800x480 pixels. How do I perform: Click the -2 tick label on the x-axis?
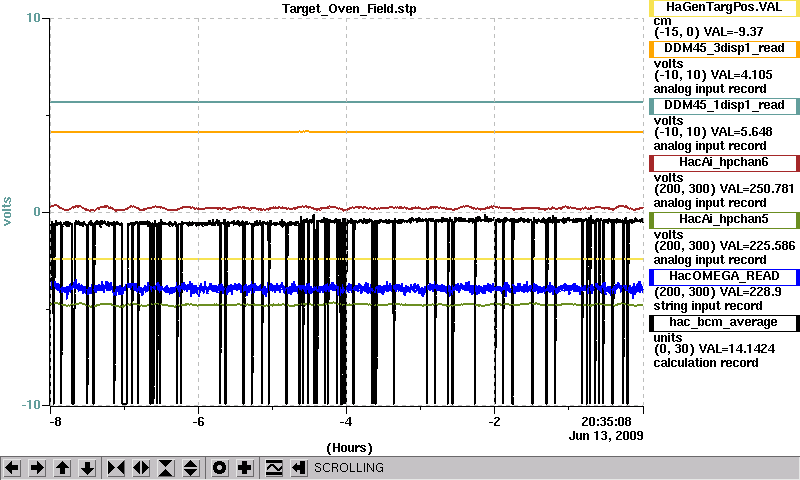[x=494, y=422]
